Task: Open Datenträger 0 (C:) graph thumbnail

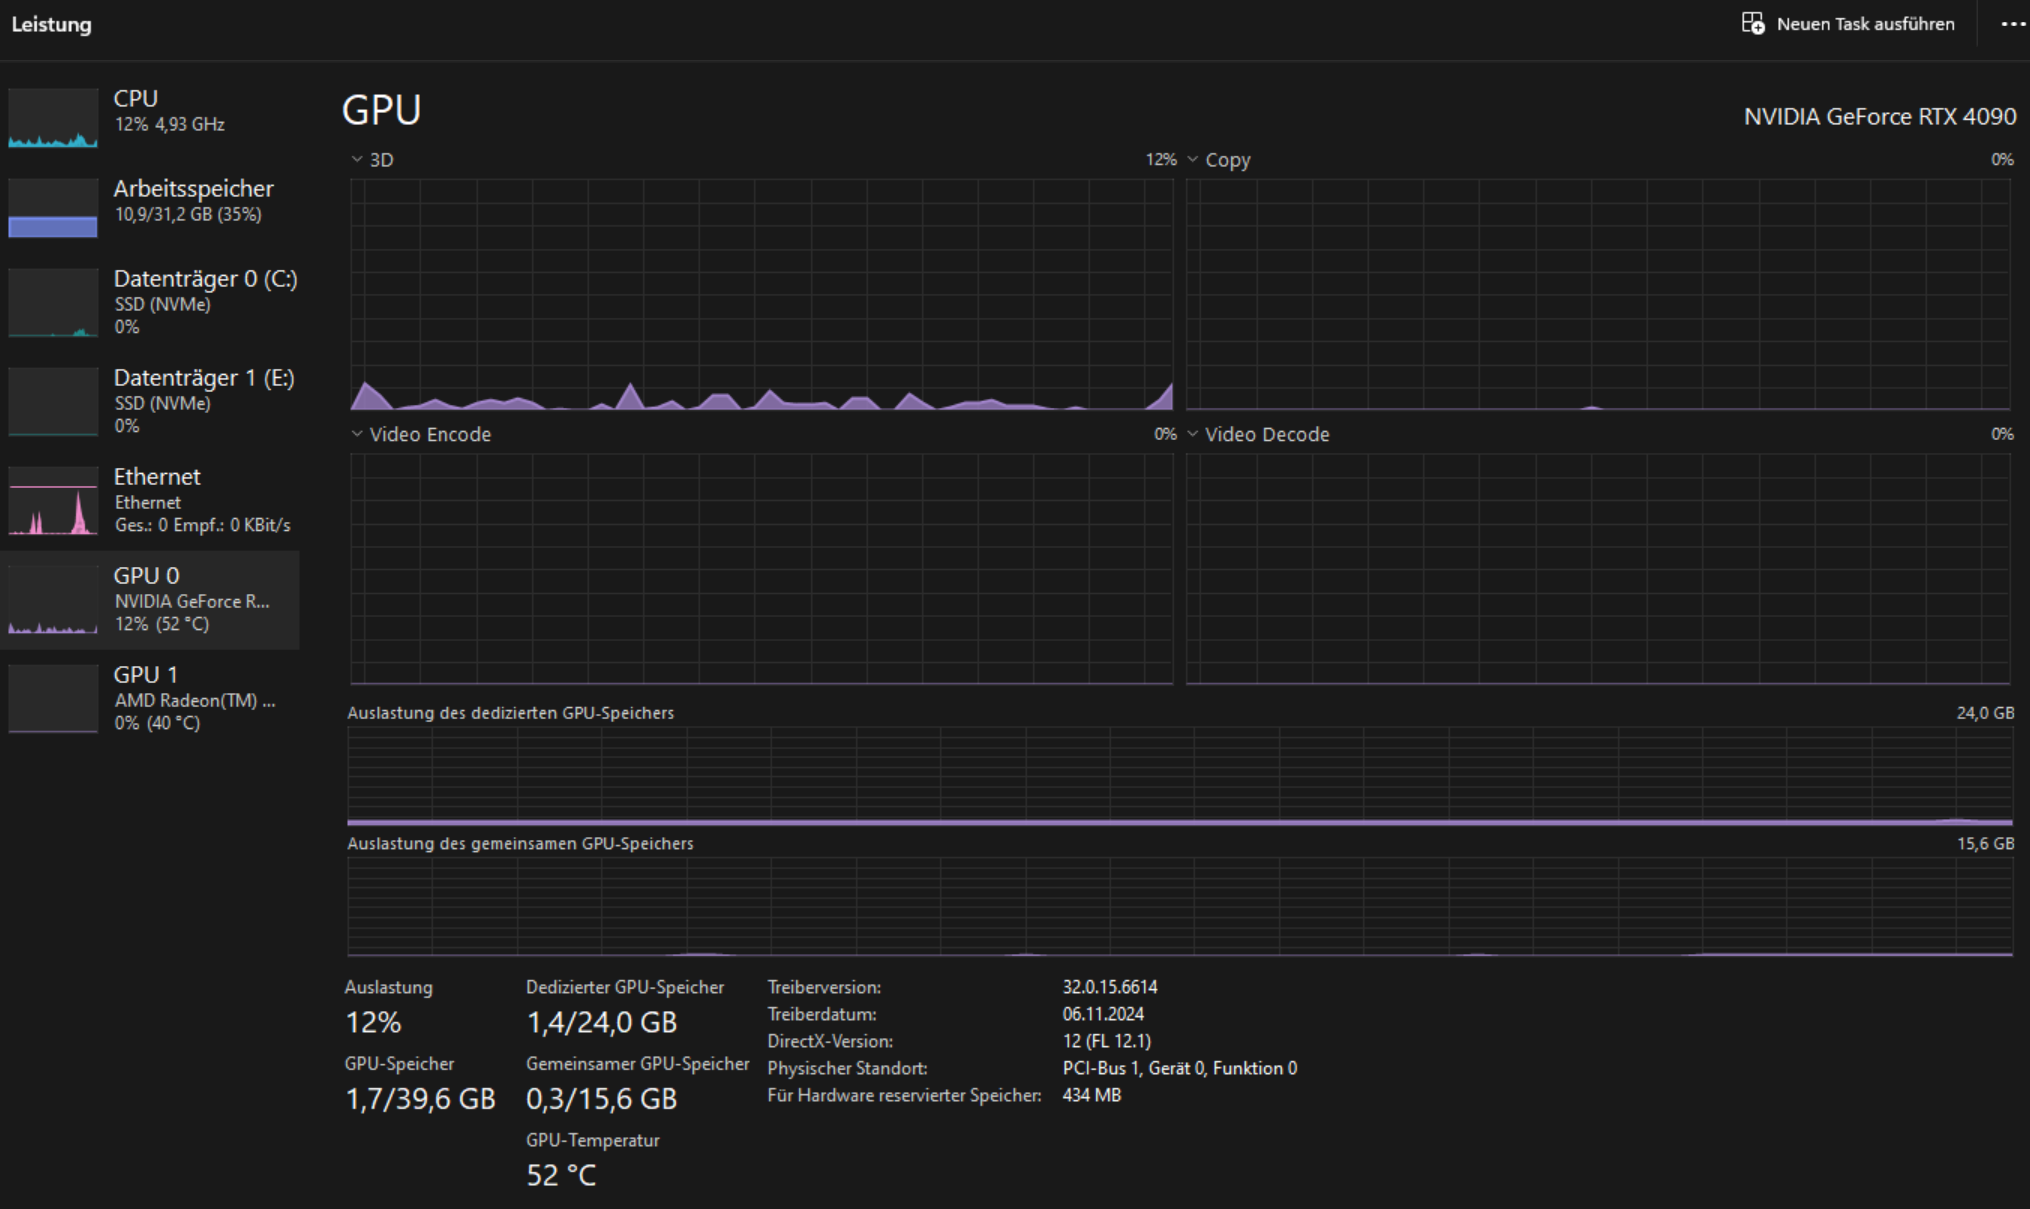Action: coord(53,302)
